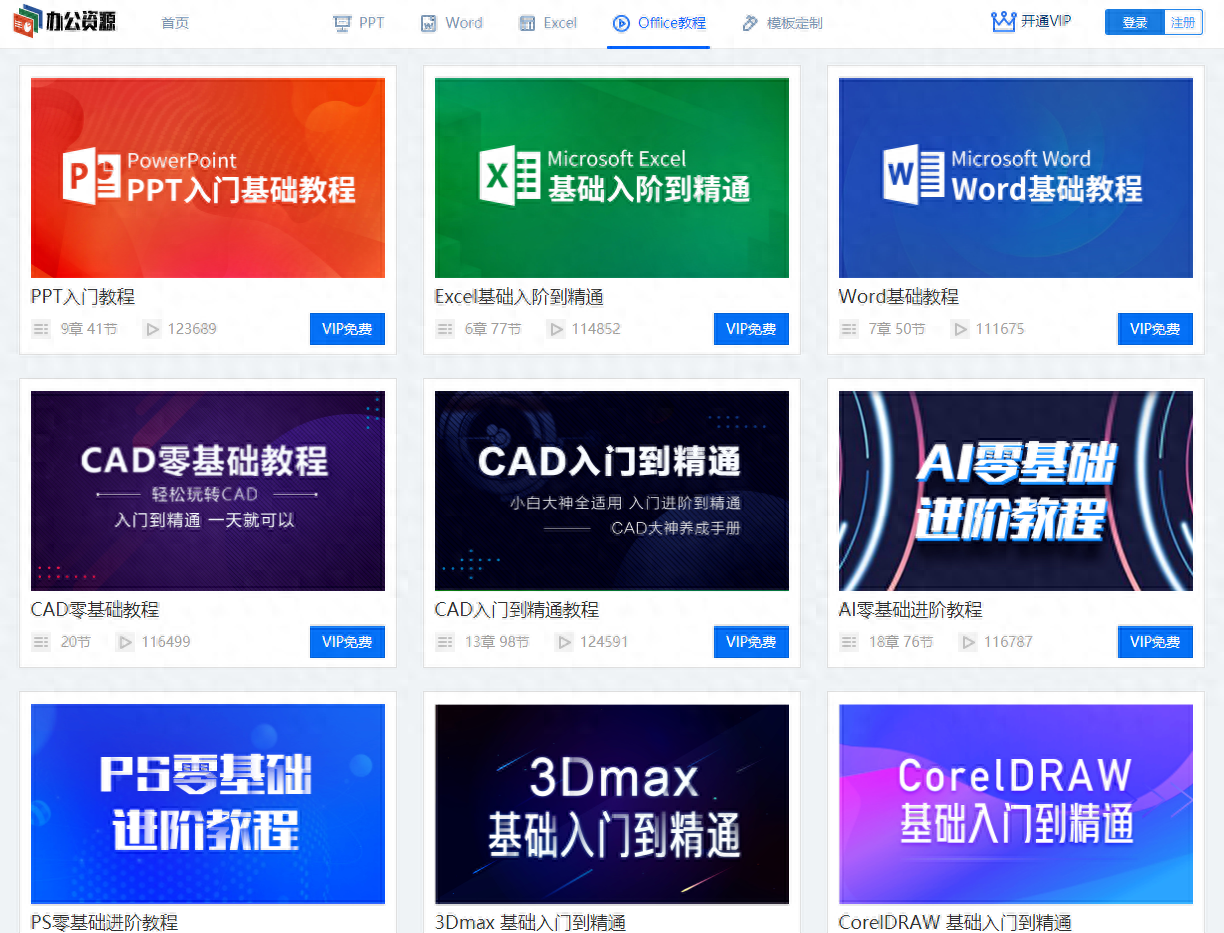
Task: Click the 9章 41节 text
Action: coord(89,329)
